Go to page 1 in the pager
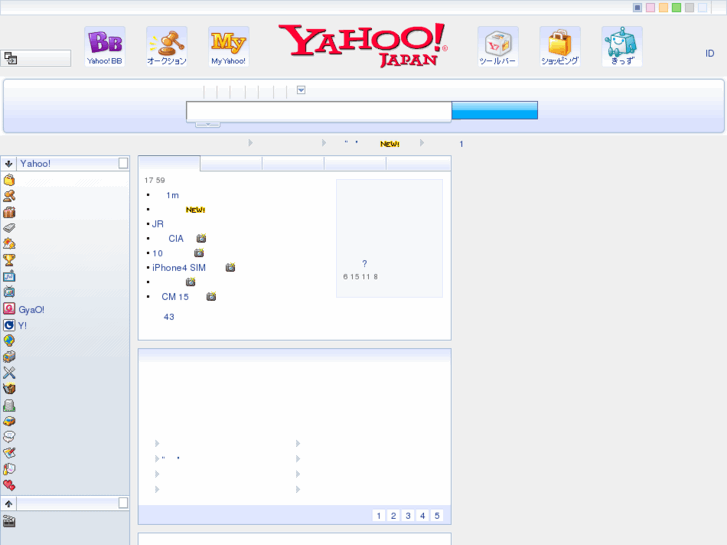 click(x=379, y=516)
